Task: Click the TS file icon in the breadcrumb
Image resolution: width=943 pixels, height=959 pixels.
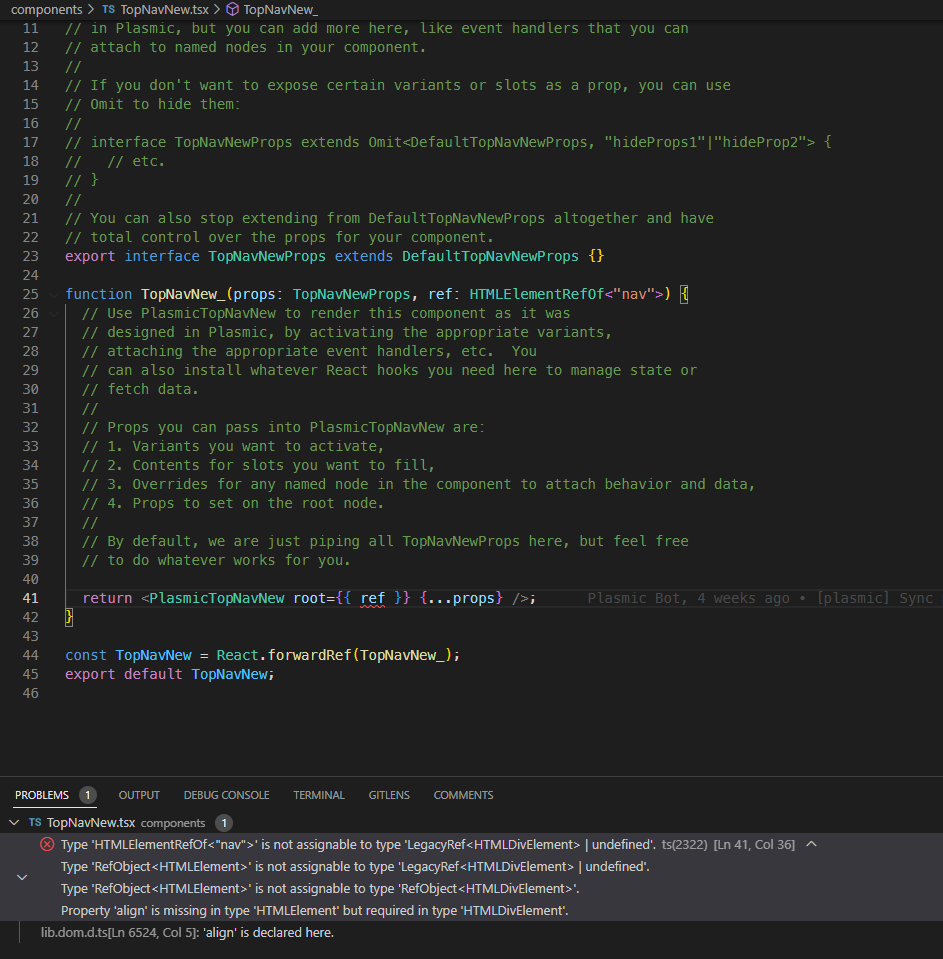Action: [108, 9]
